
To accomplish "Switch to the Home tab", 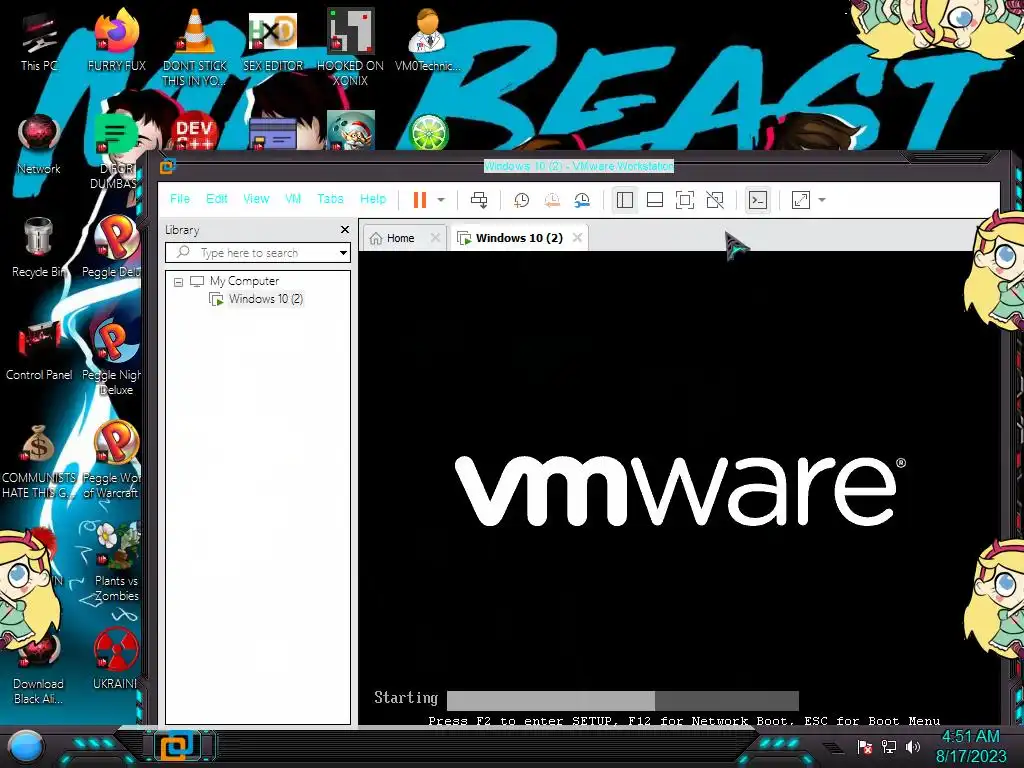I will [x=400, y=238].
